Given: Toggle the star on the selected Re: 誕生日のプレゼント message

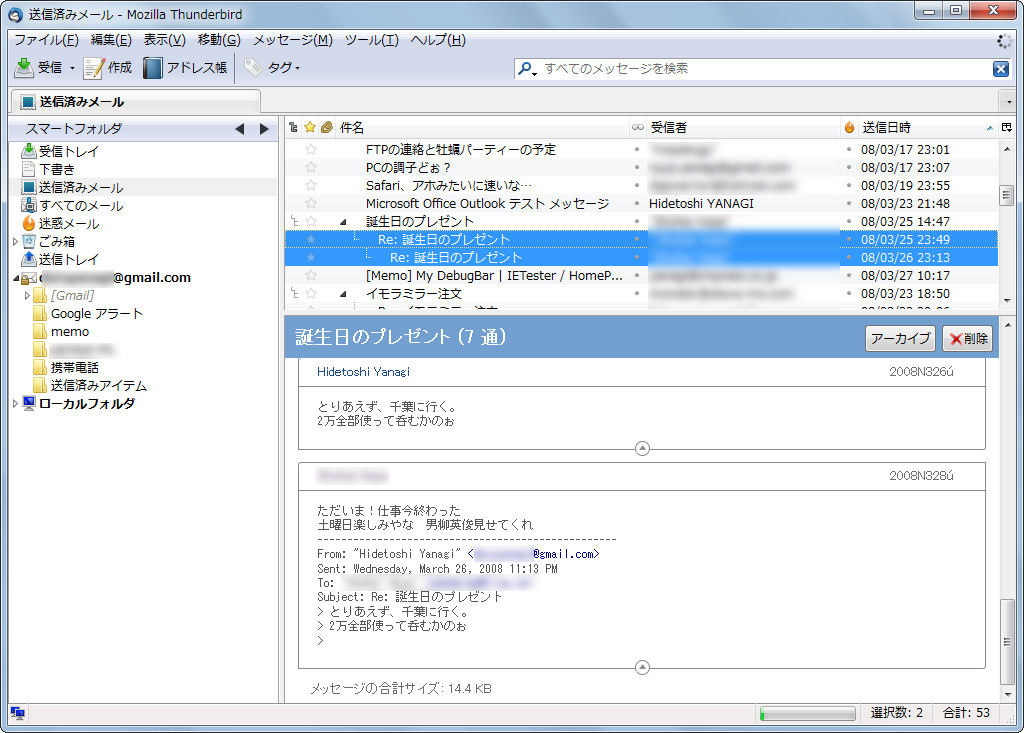Looking at the screenshot, I should 311,239.
